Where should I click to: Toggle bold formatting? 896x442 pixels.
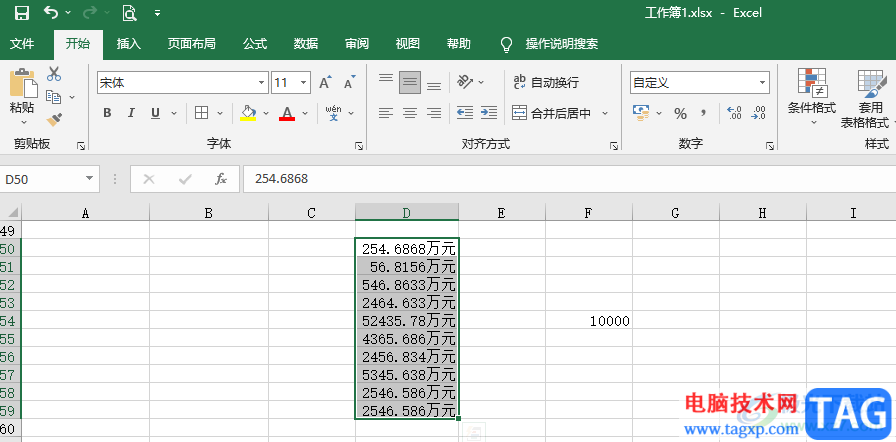coord(107,113)
